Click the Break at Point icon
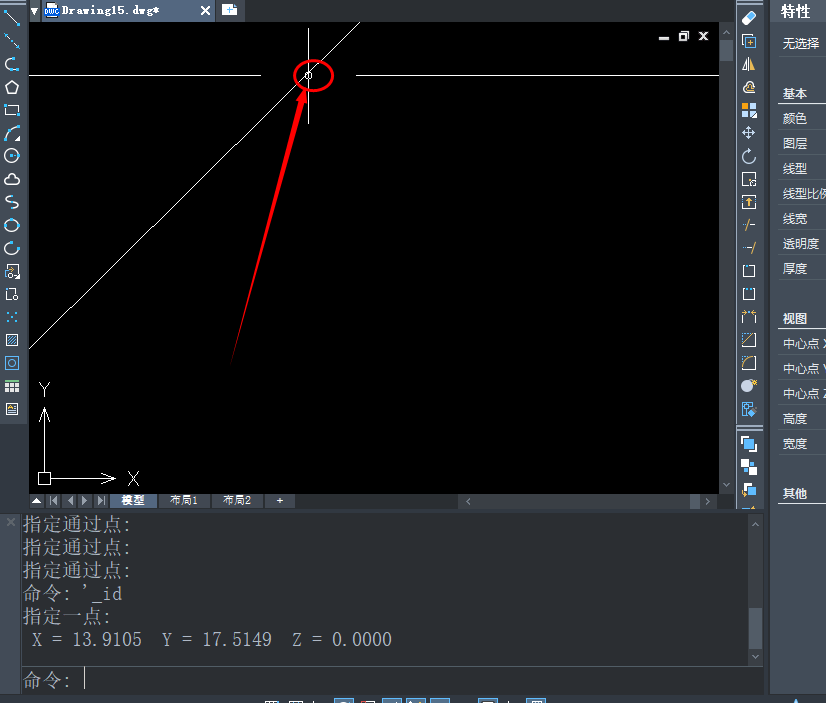This screenshot has width=826, height=703. coord(749,271)
